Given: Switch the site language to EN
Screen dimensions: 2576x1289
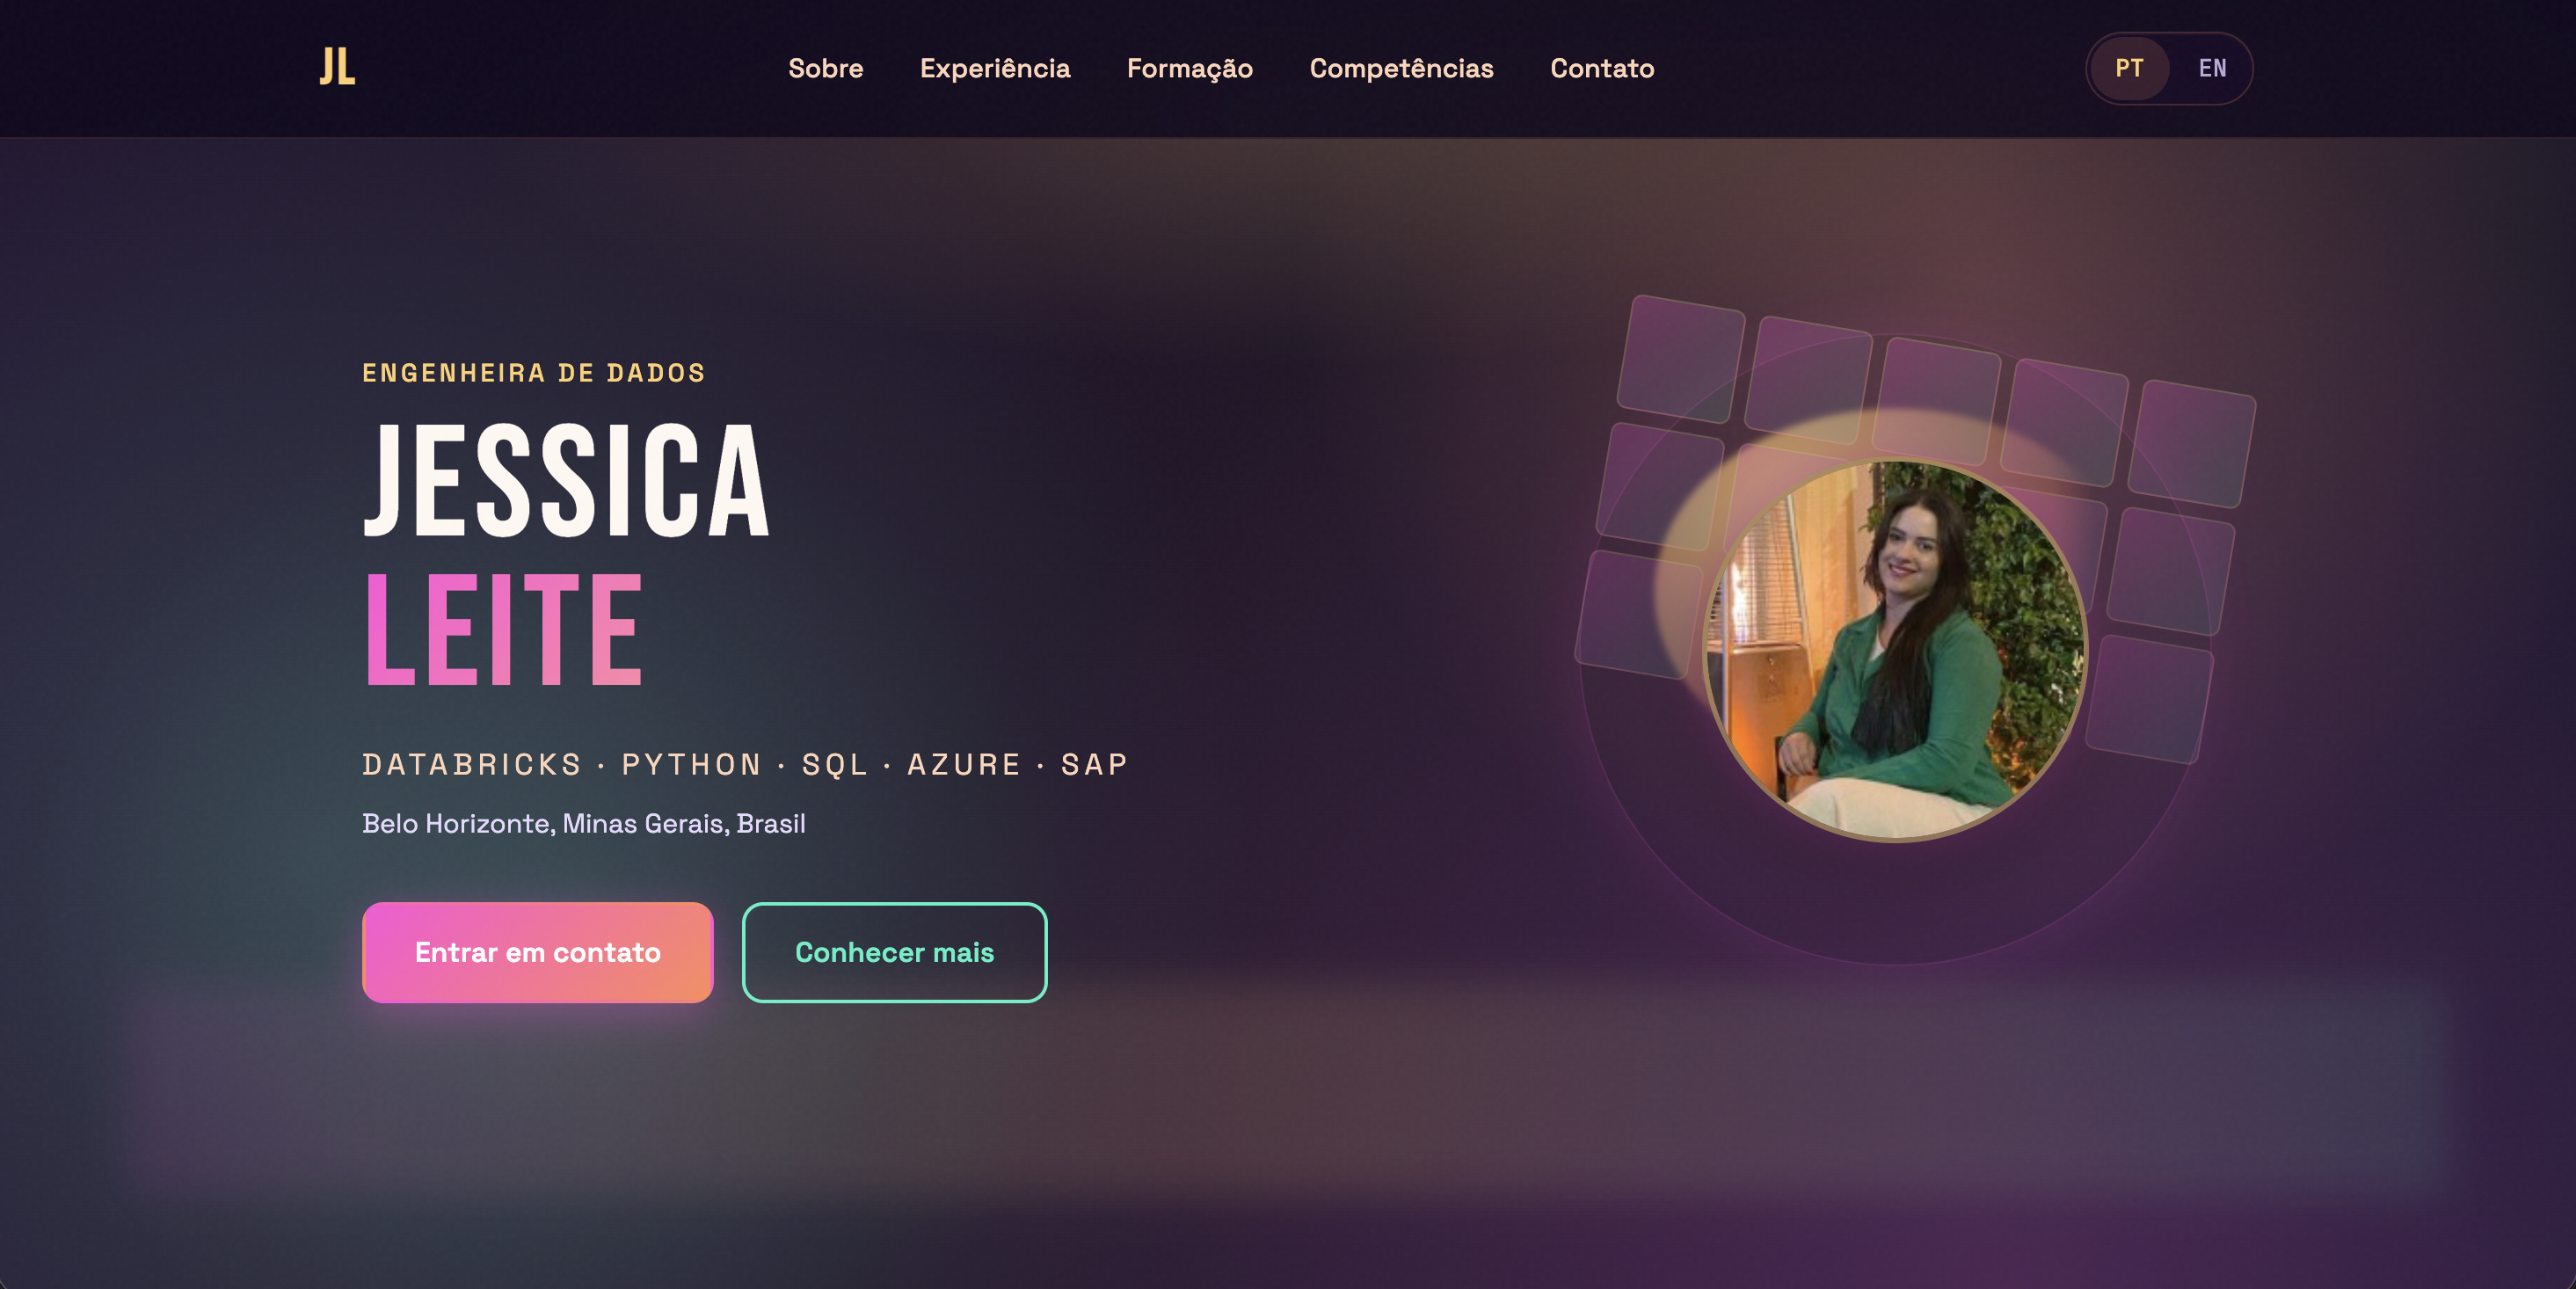Looking at the screenshot, I should (2212, 68).
